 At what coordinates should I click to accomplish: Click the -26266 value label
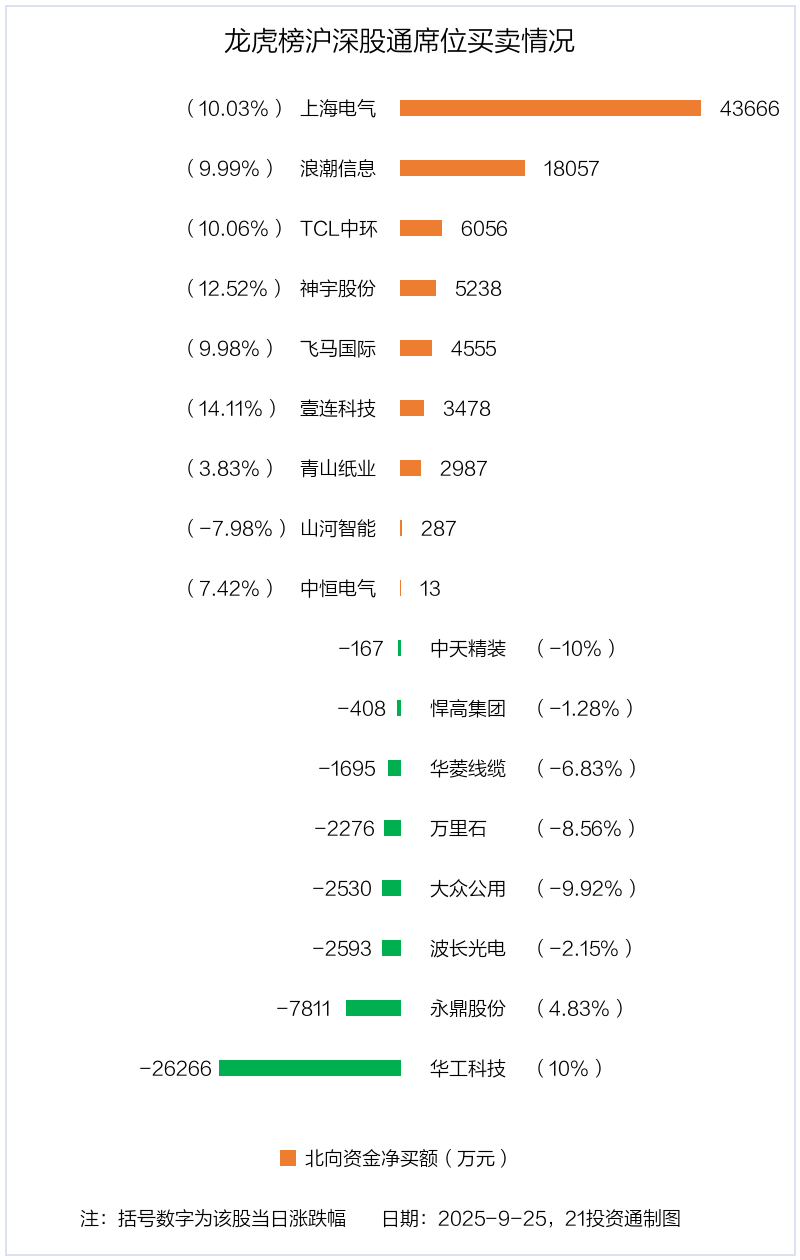176,1068
